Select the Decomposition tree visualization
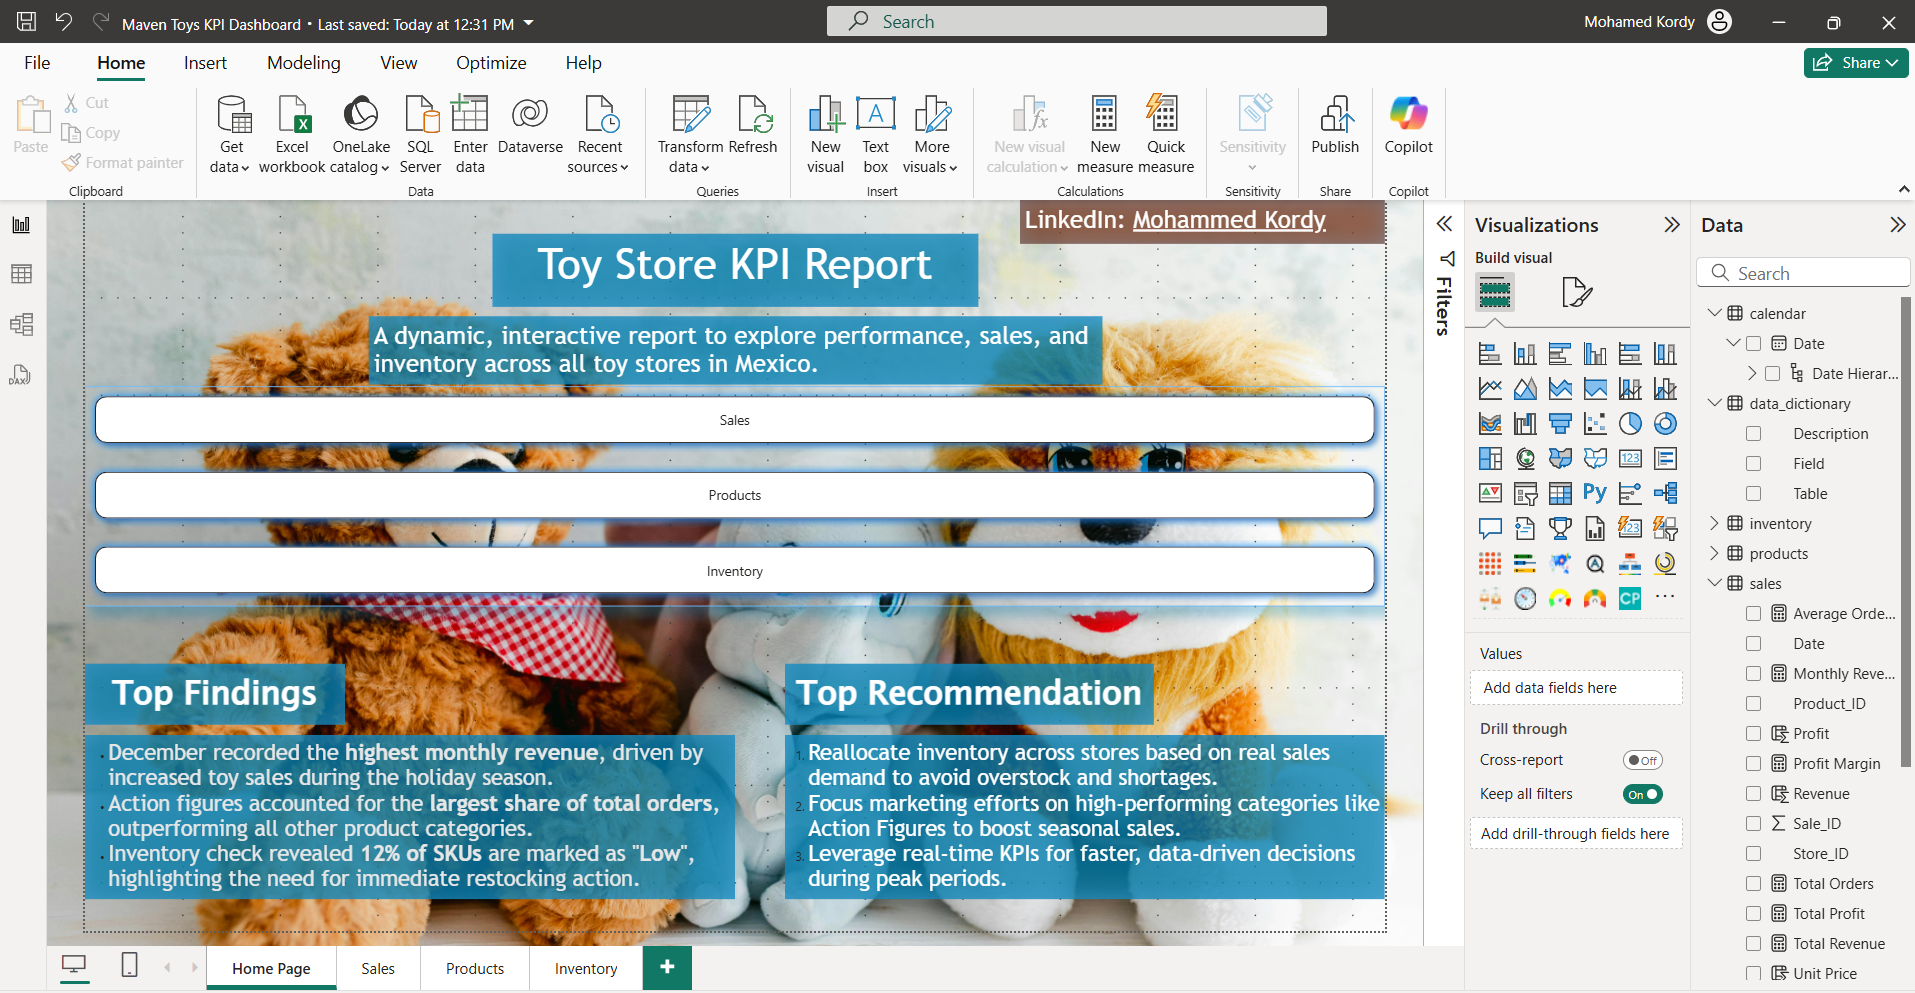This screenshot has height=993, width=1915. click(x=1665, y=493)
